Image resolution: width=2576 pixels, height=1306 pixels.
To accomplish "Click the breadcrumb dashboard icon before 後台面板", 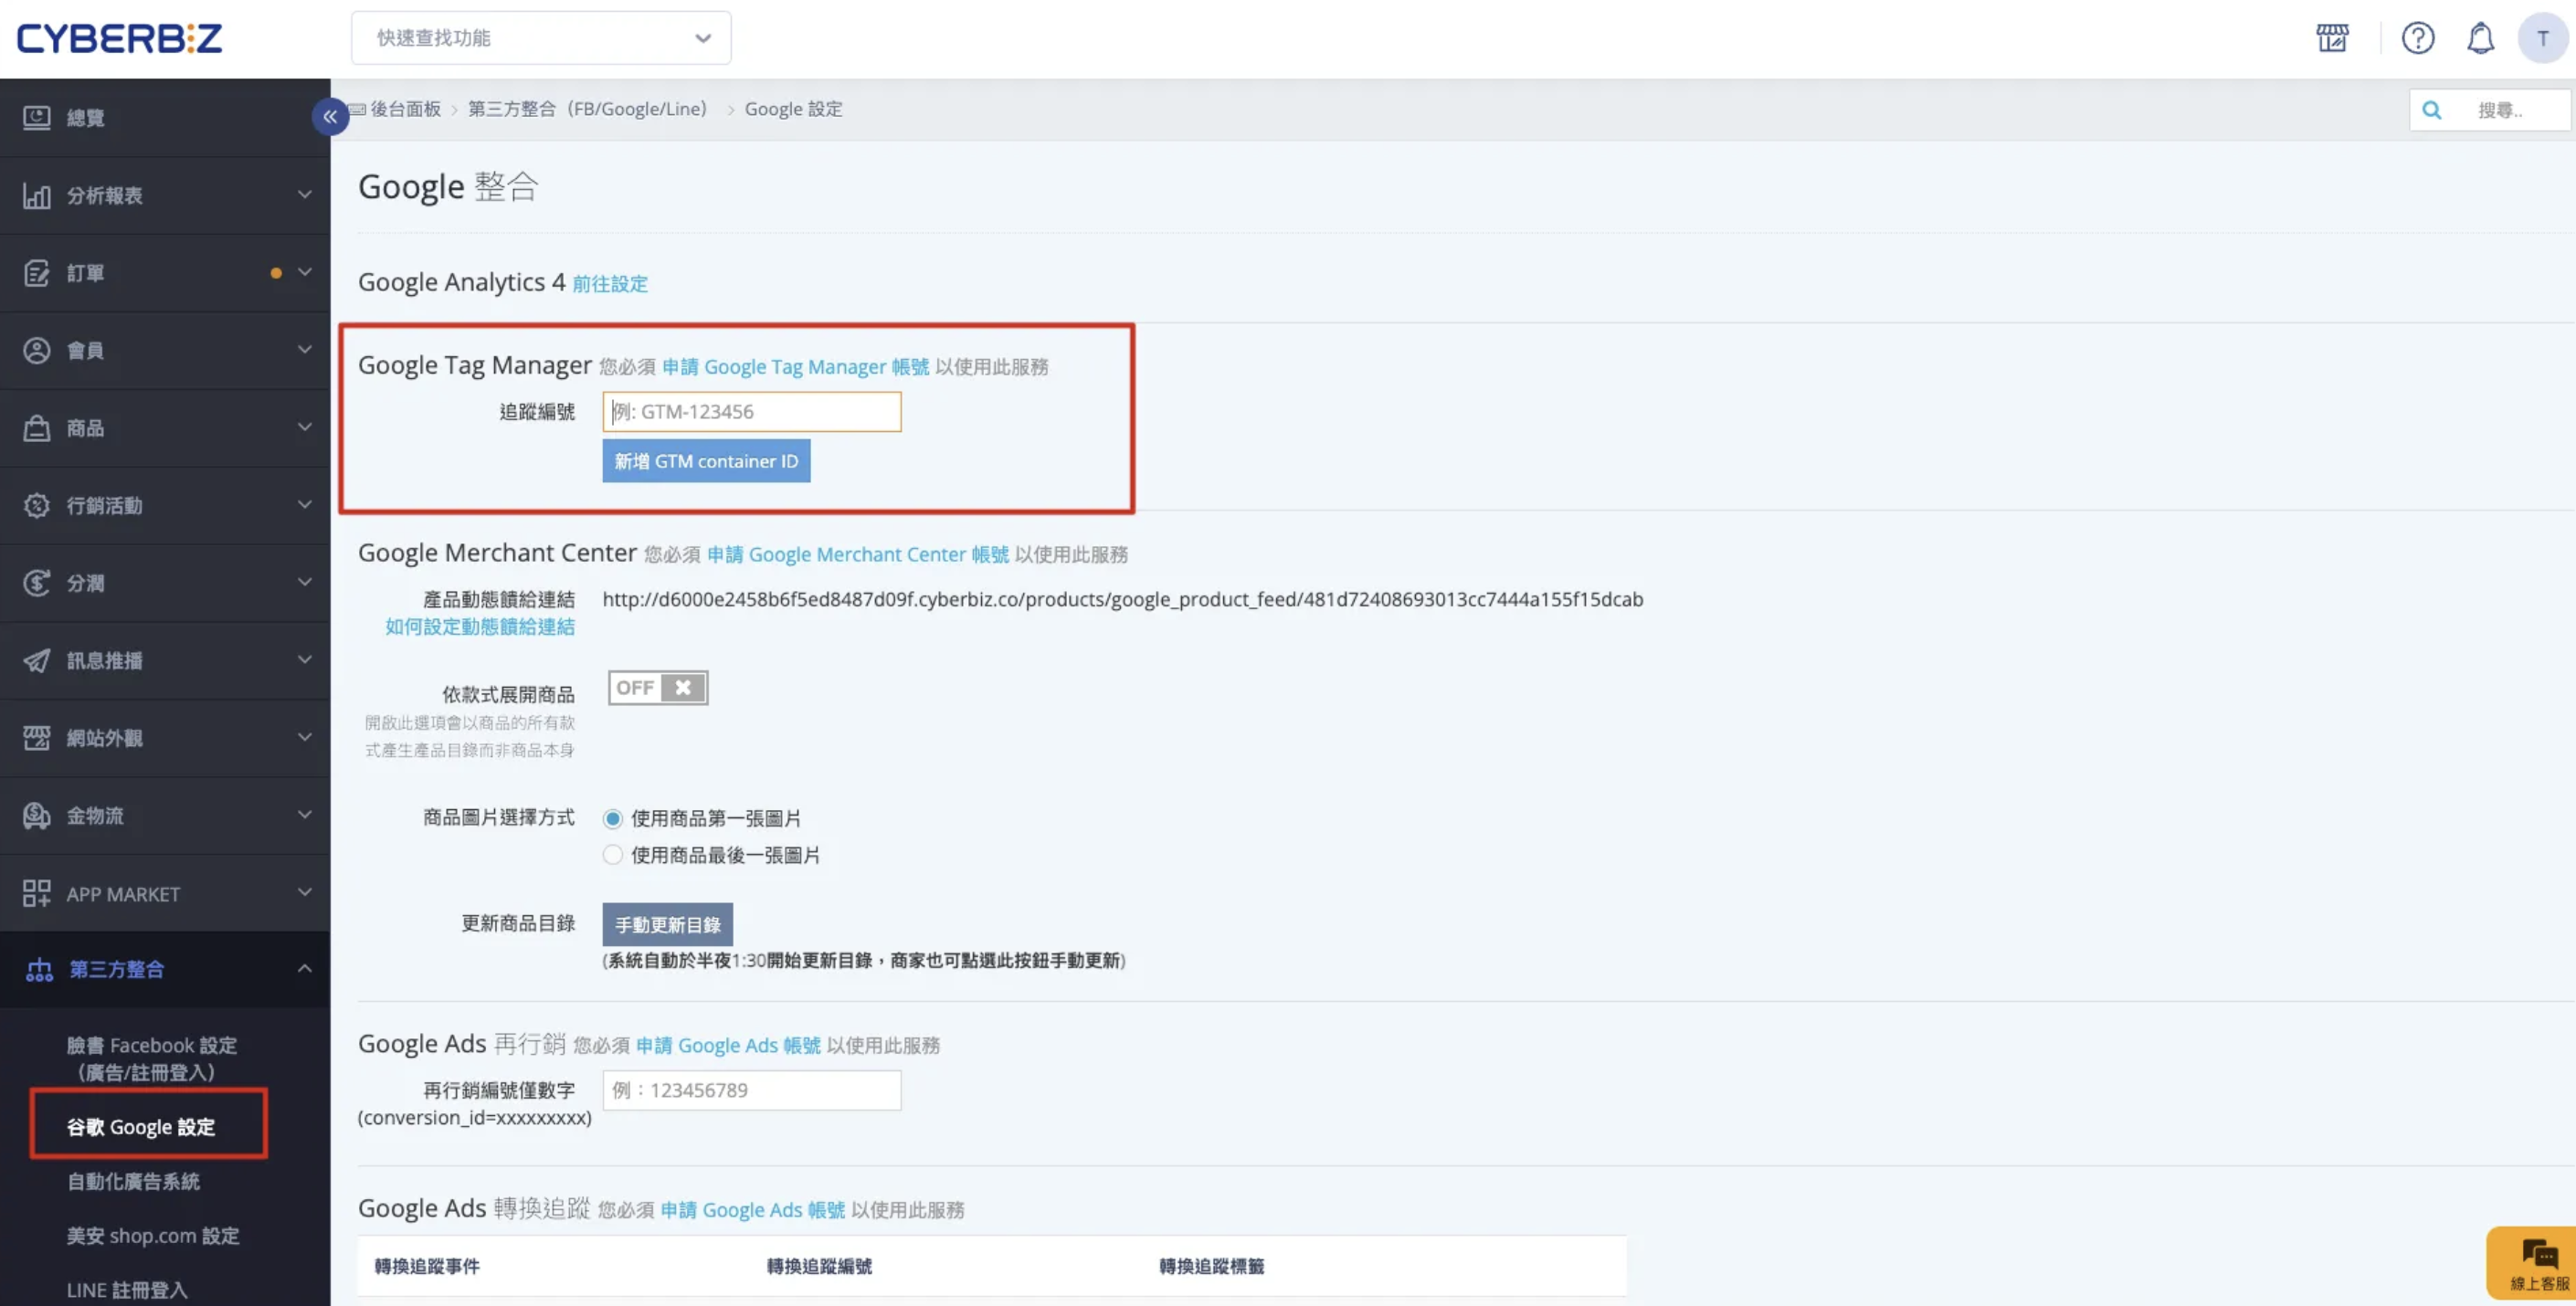I will coord(357,109).
